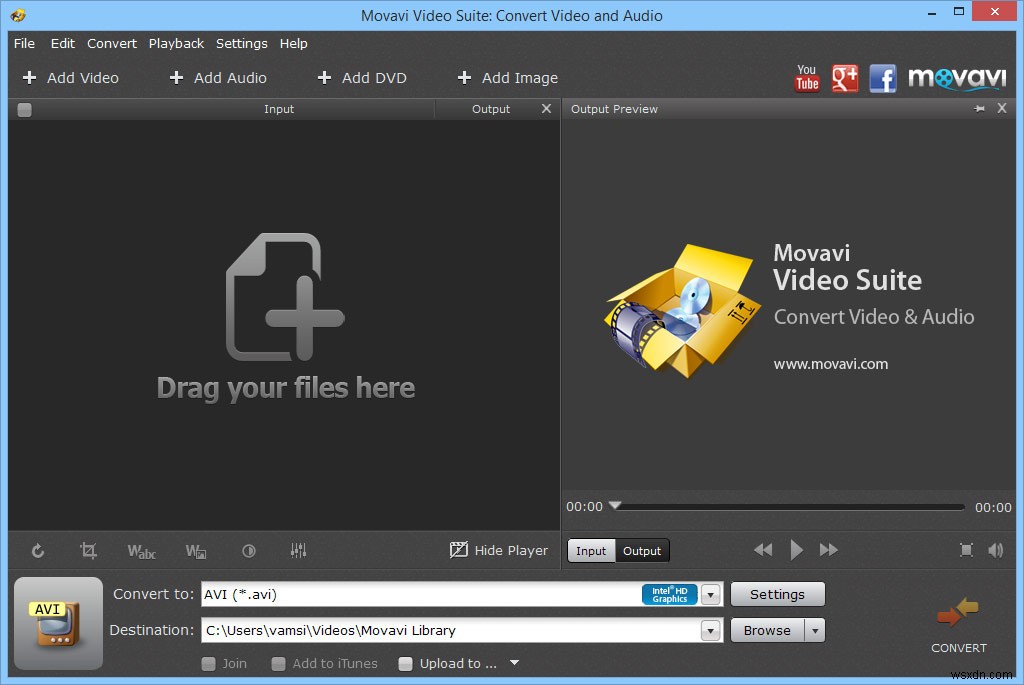
Task: Expand the Upload to options
Action: (513, 663)
